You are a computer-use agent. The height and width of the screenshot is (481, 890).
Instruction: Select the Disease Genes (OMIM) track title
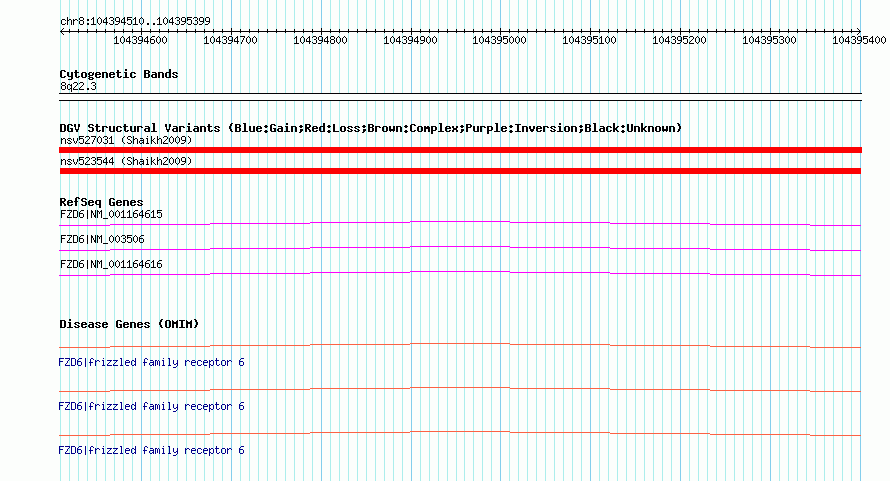coord(129,324)
